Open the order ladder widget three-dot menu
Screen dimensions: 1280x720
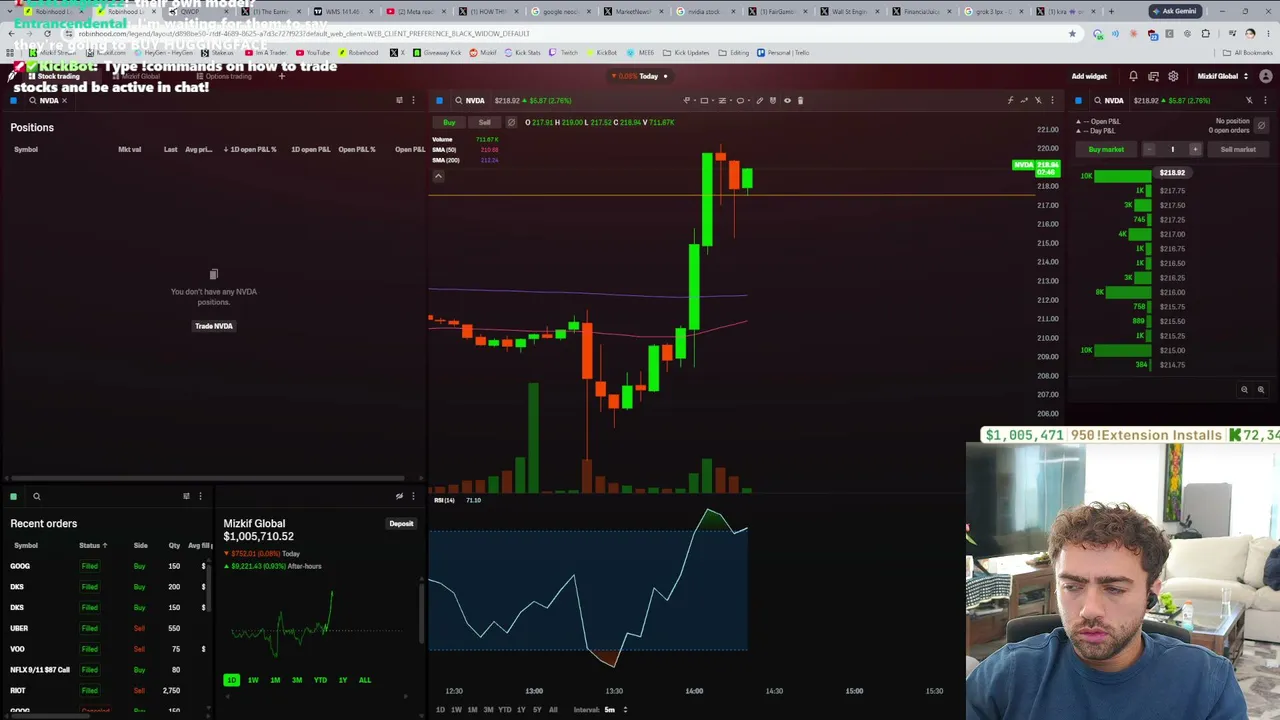click(x=1265, y=100)
